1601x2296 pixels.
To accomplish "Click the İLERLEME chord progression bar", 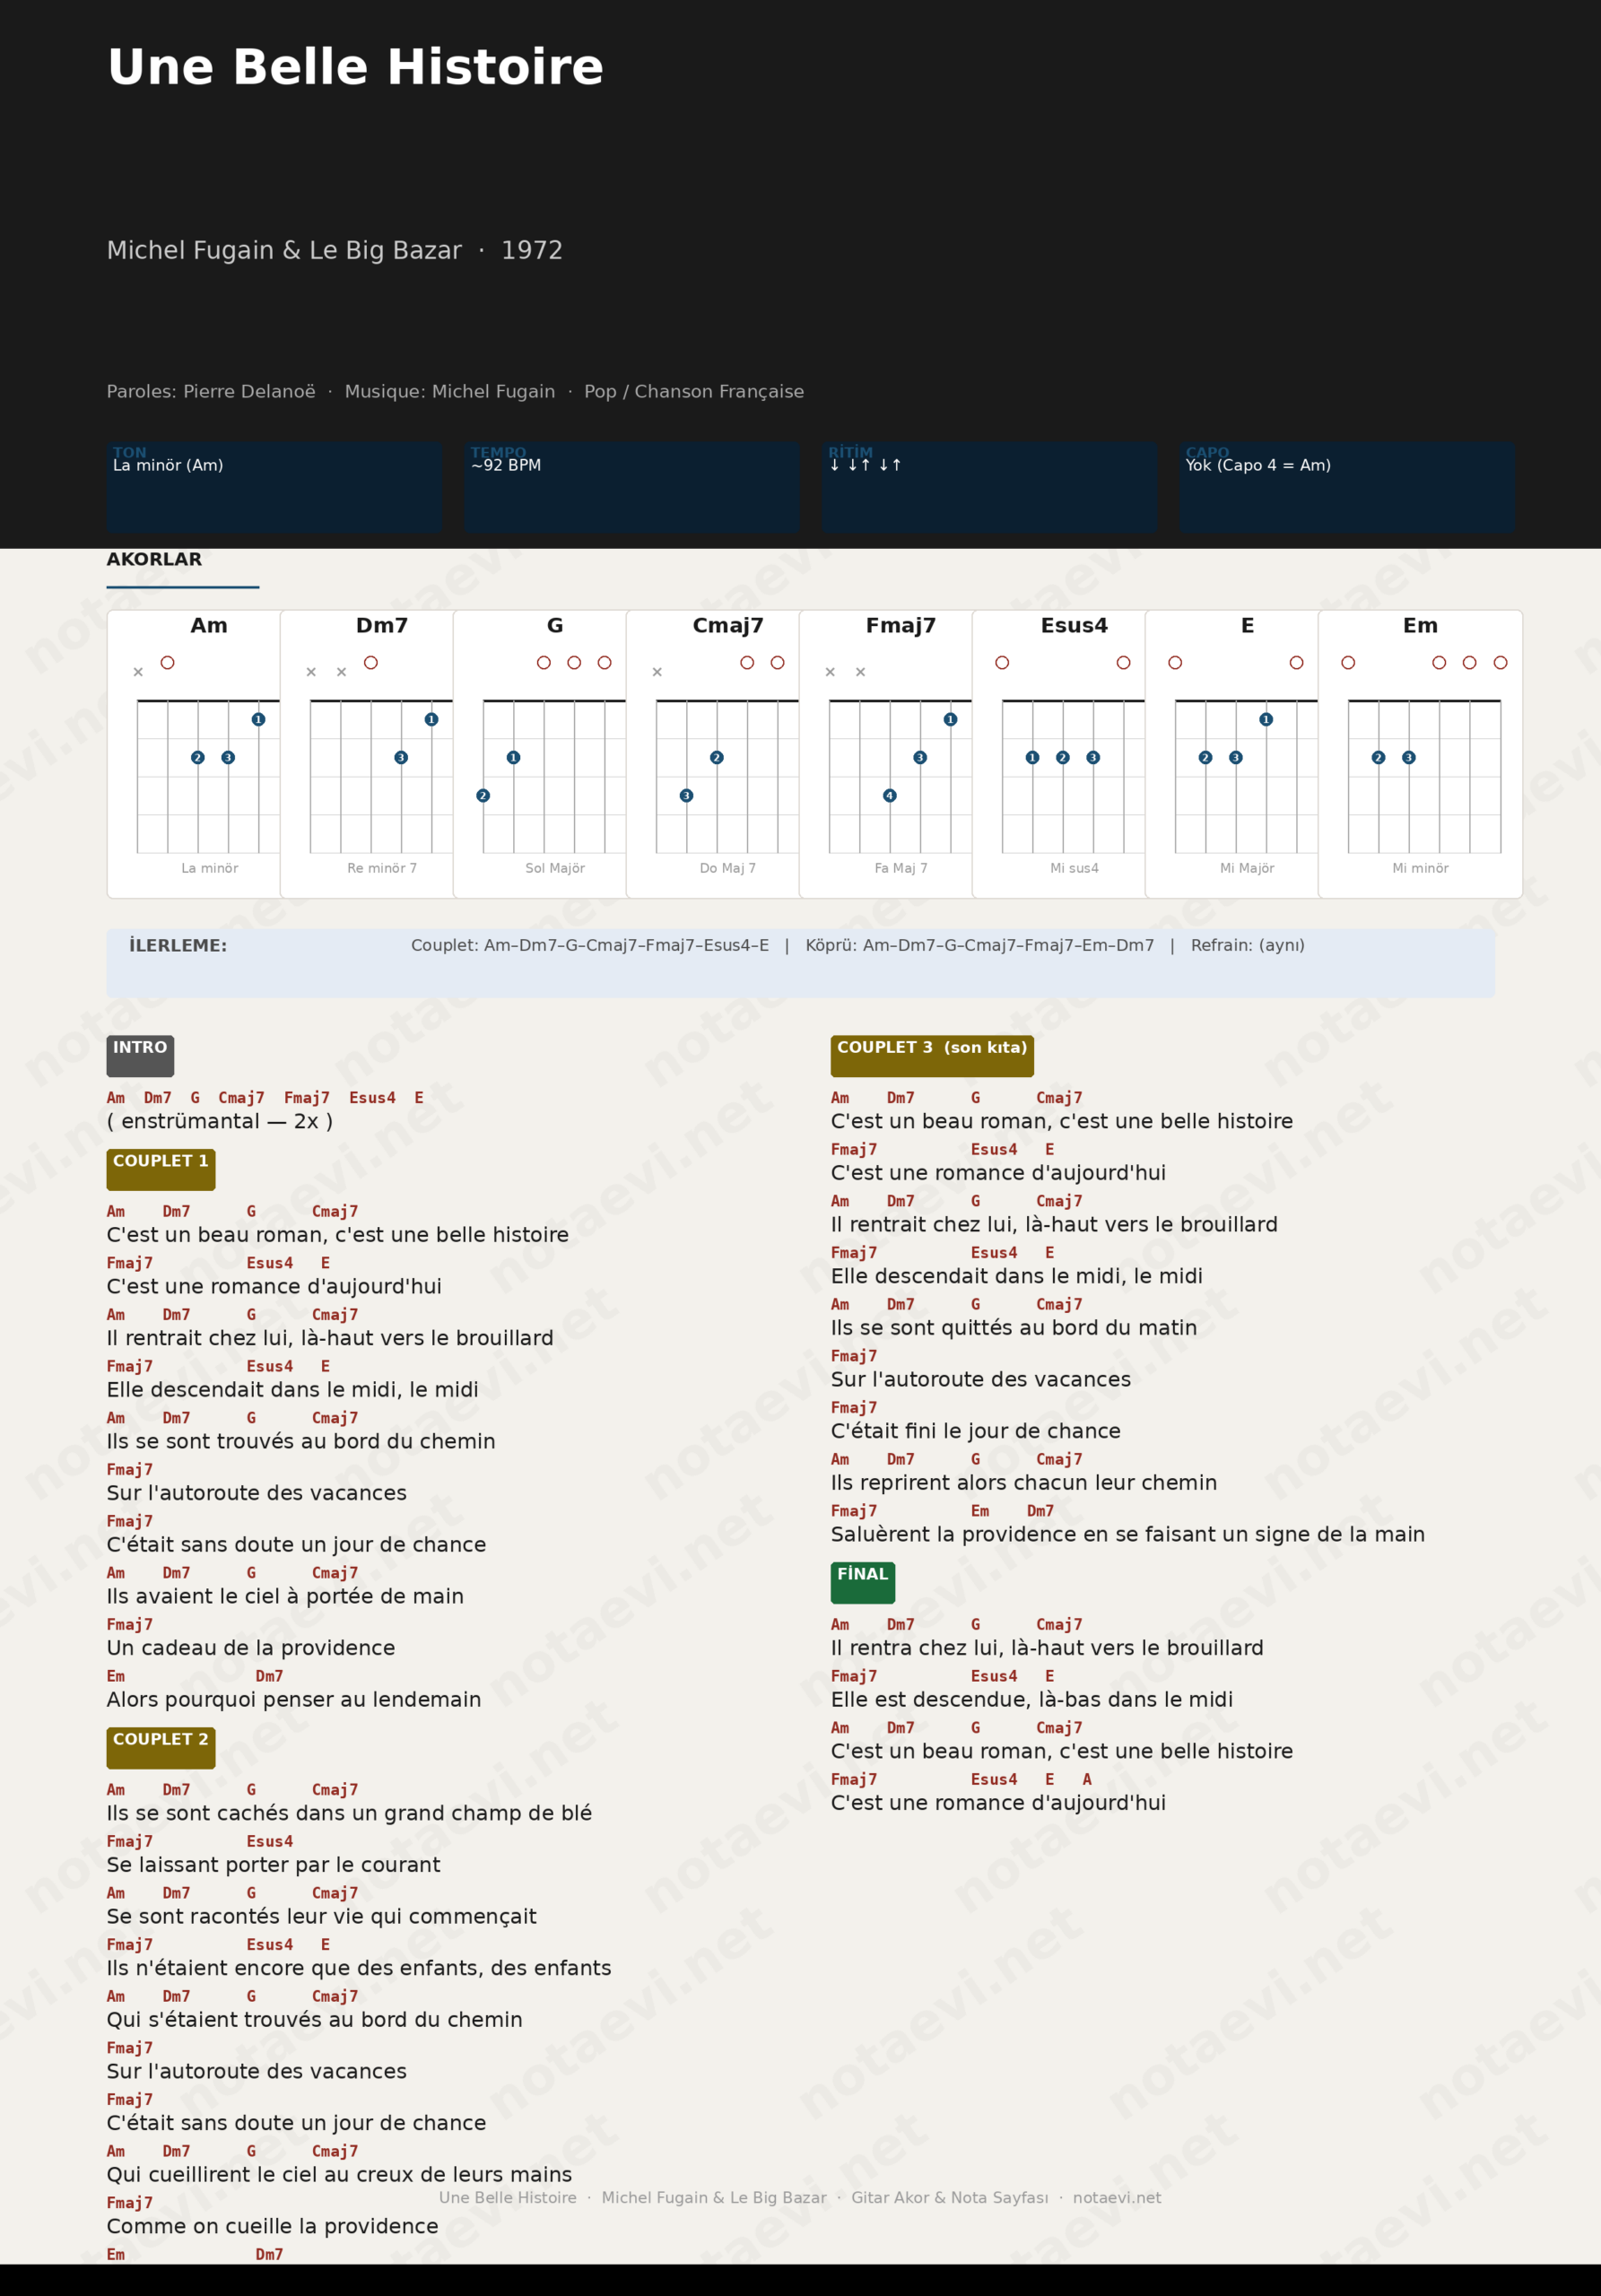I will click(x=800, y=962).
